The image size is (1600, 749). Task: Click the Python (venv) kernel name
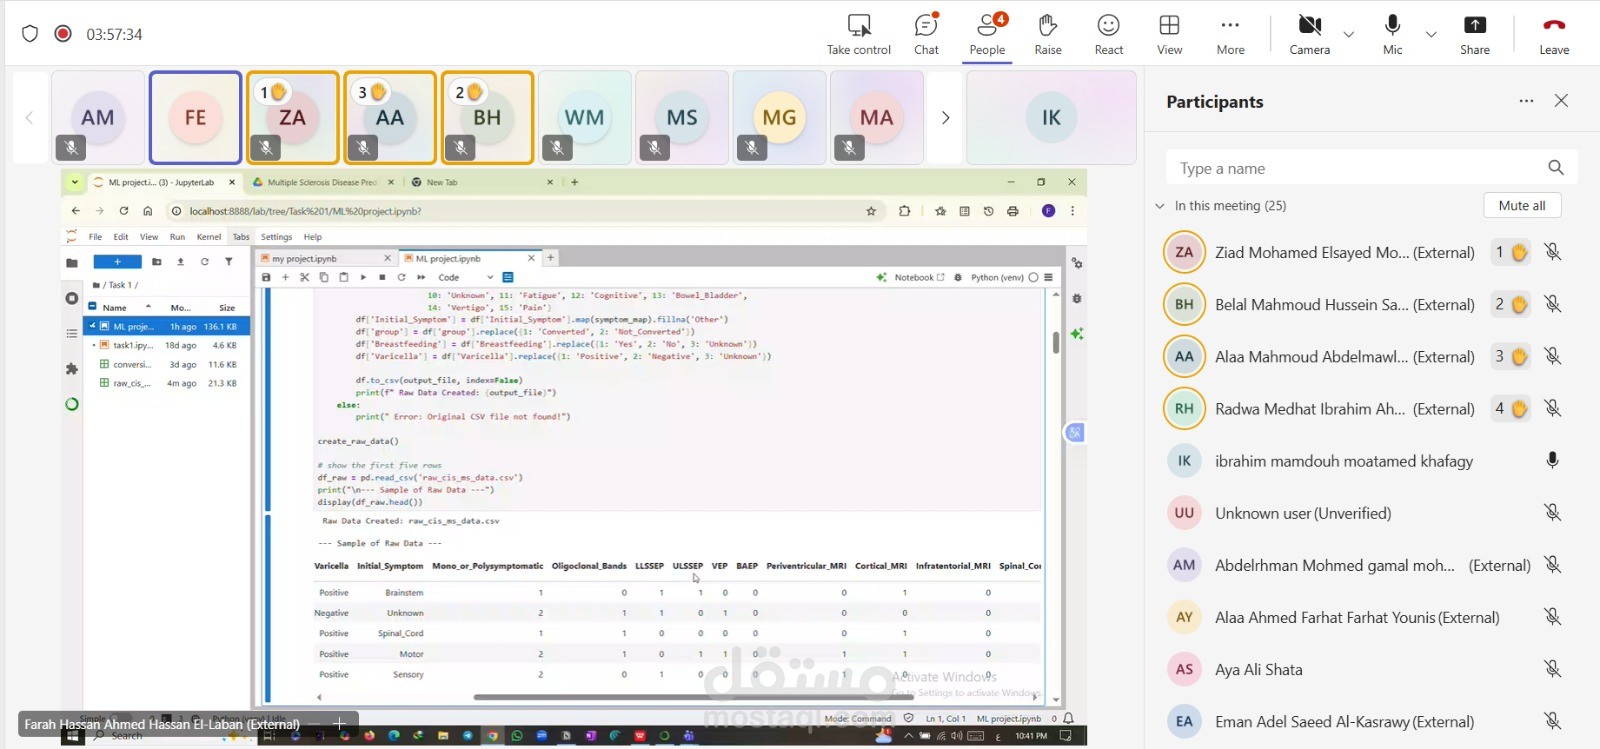click(x=997, y=277)
